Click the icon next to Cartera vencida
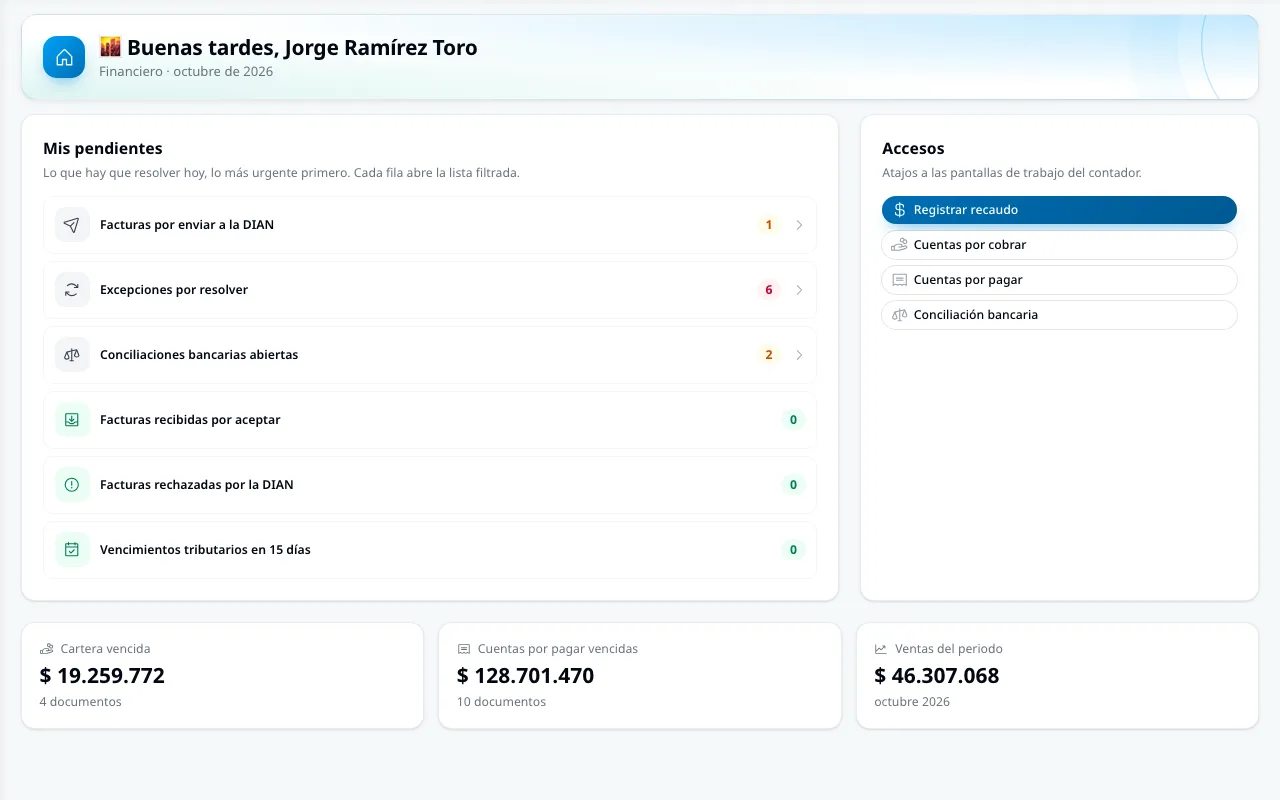The image size is (1280, 800). pyautogui.click(x=46, y=649)
